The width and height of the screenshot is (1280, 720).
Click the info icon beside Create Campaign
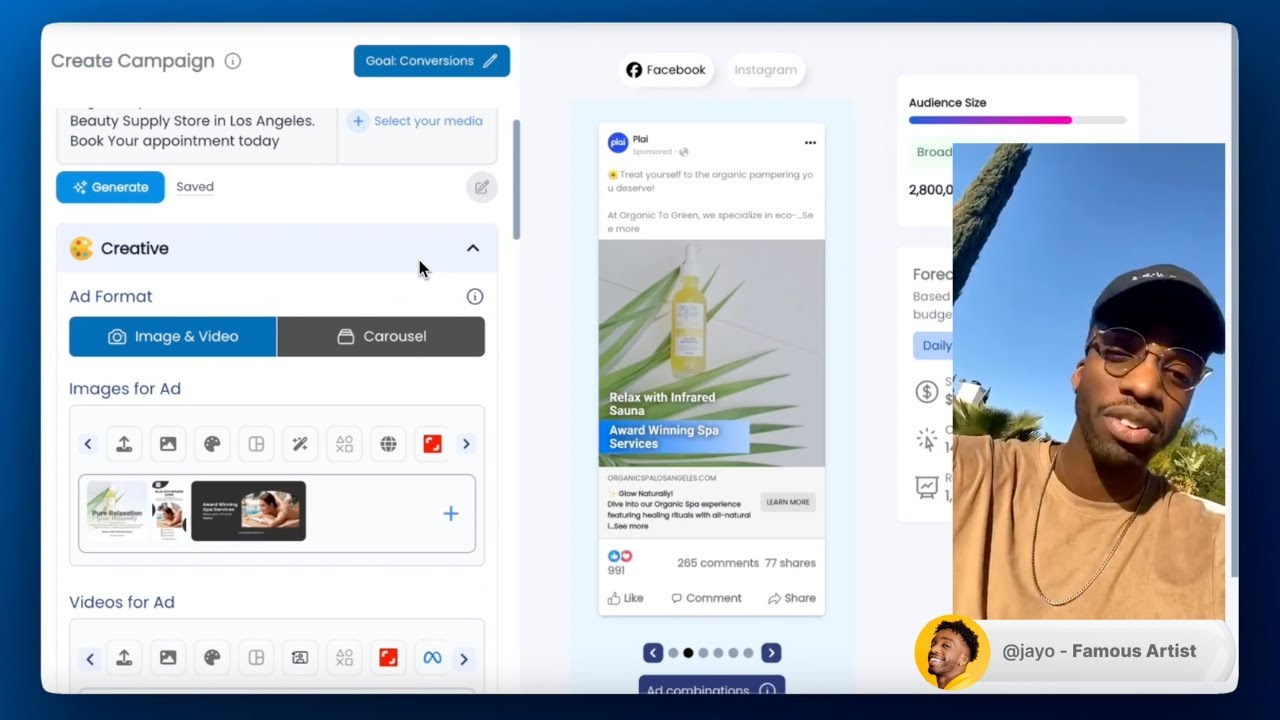click(233, 61)
